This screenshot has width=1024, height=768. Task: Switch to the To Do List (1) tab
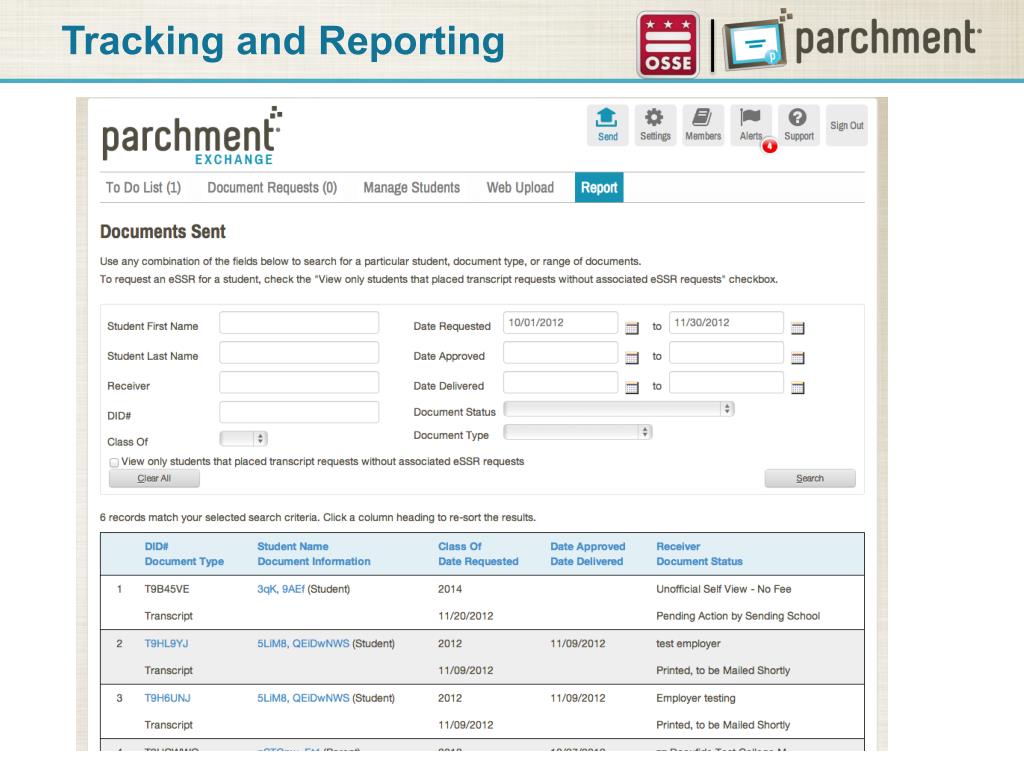tap(143, 188)
